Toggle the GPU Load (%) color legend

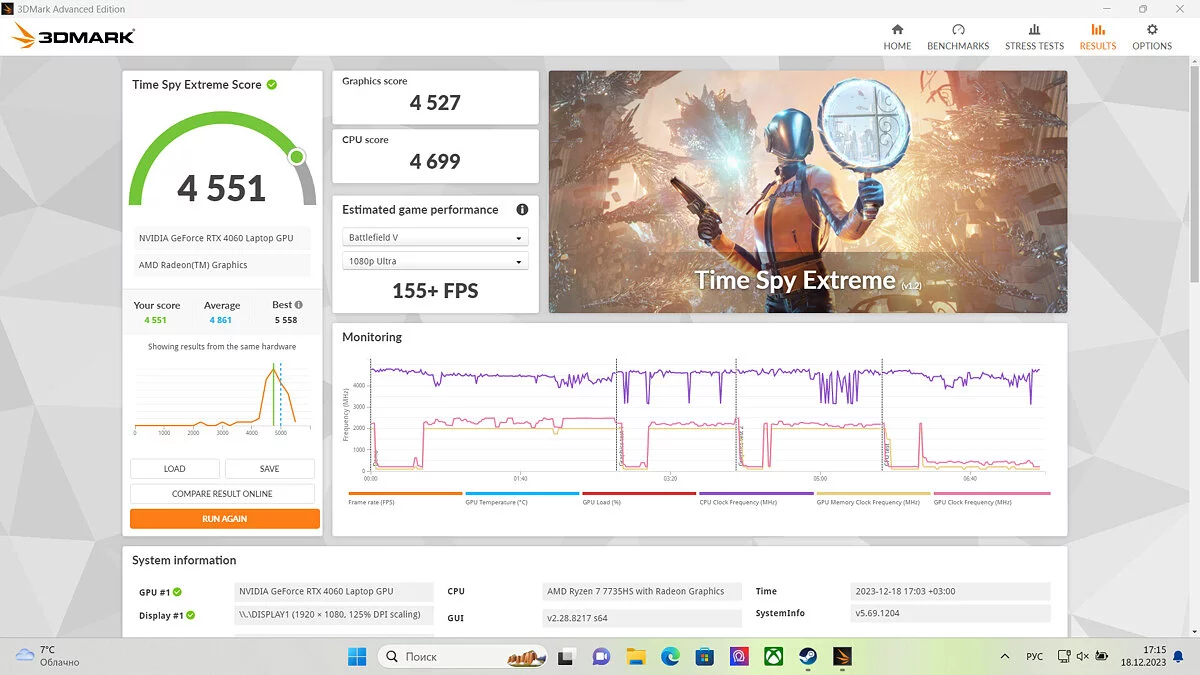pos(639,497)
